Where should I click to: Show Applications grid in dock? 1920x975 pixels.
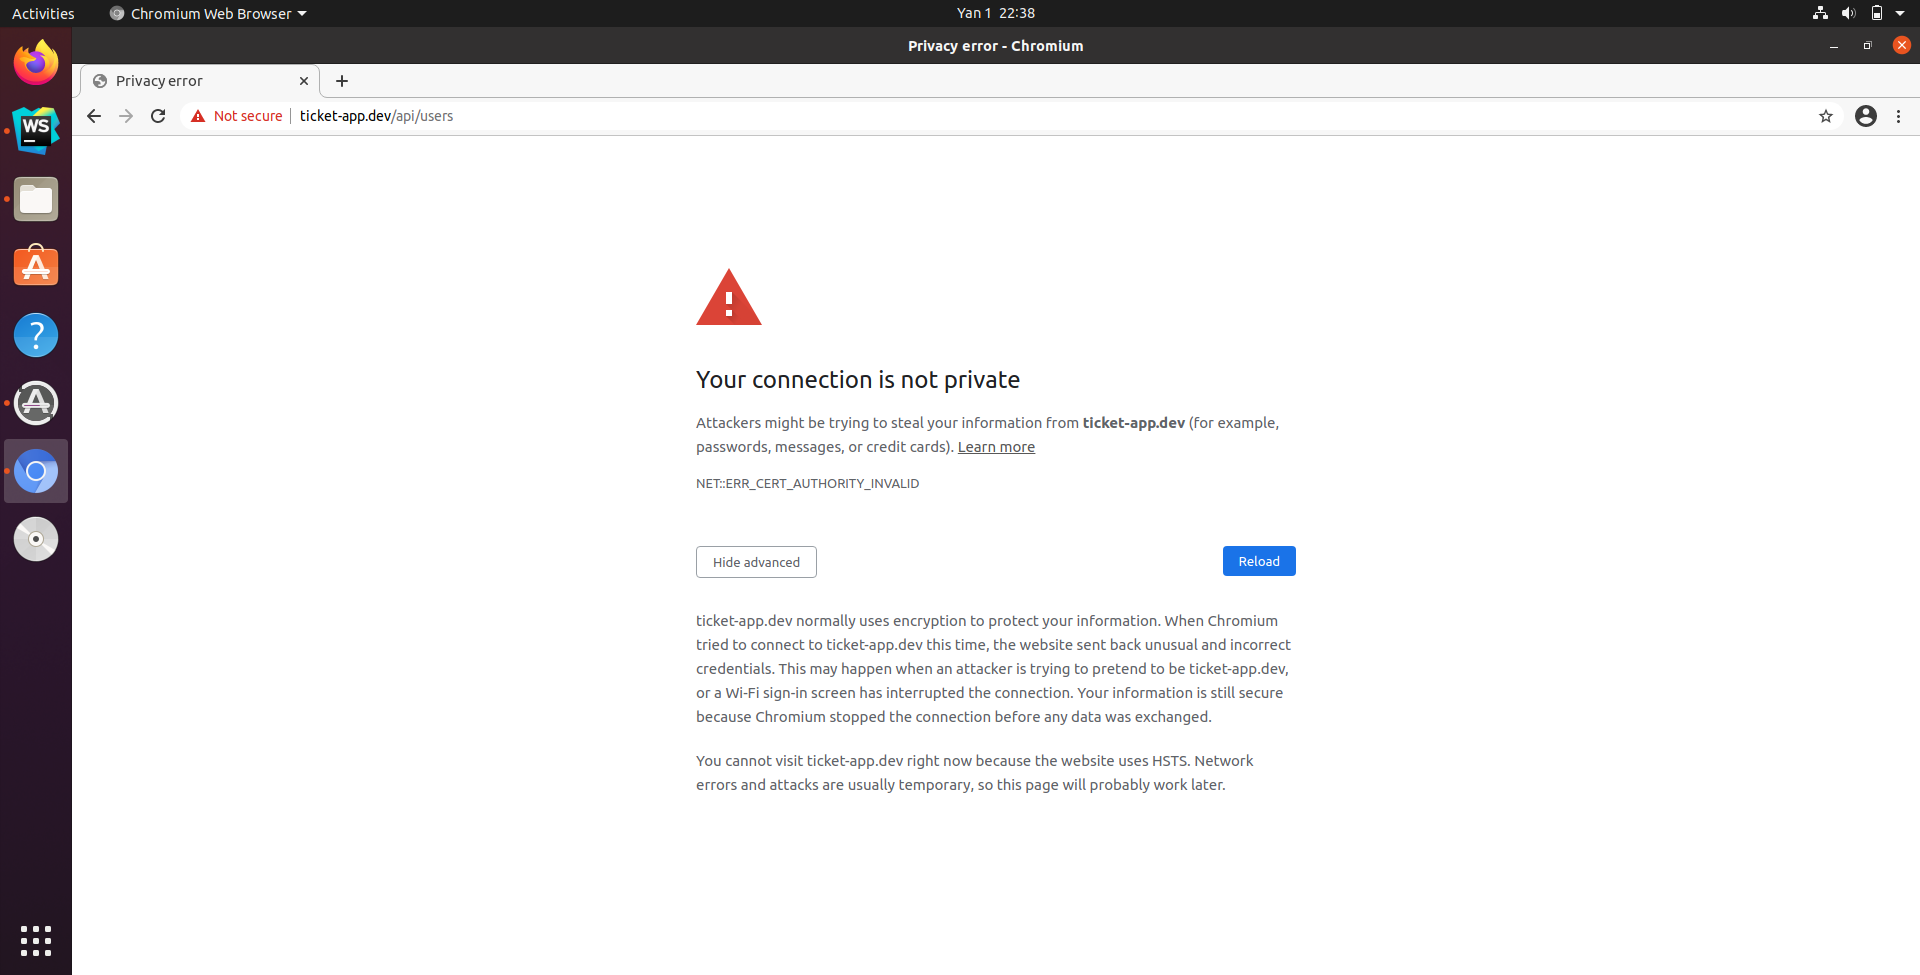coord(36,940)
